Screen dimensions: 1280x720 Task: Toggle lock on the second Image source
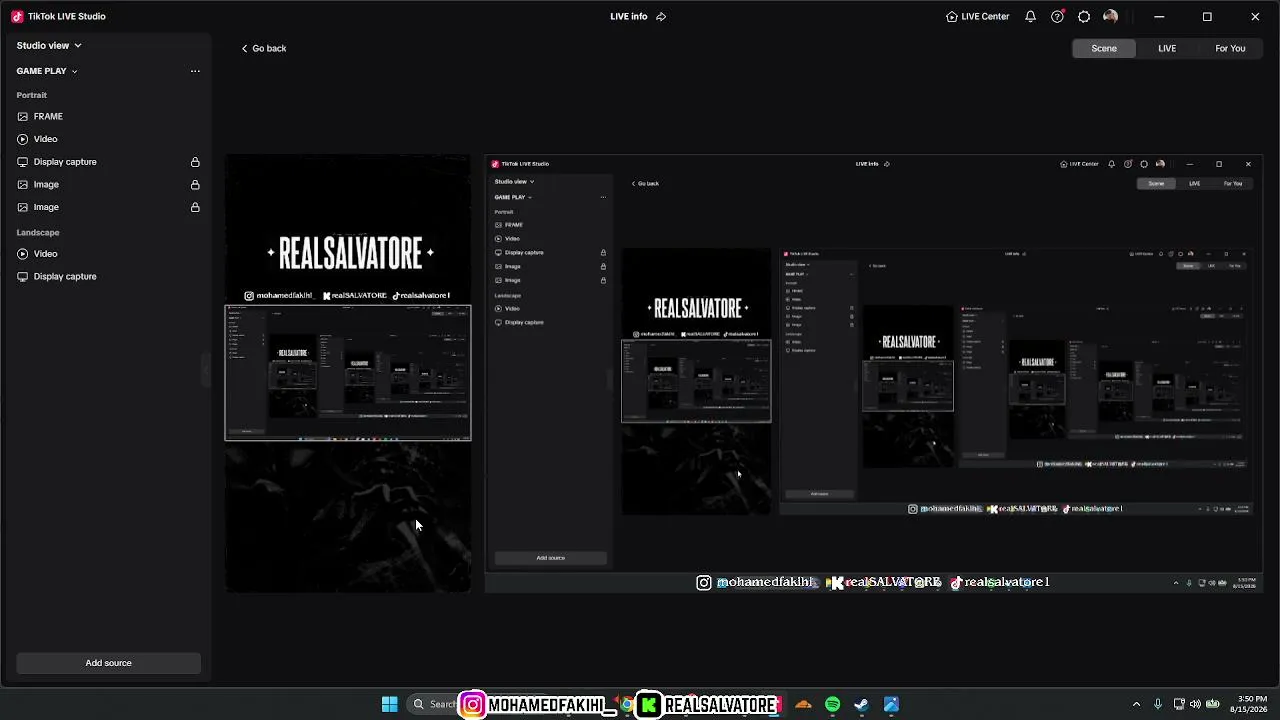[x=195, y=207]
